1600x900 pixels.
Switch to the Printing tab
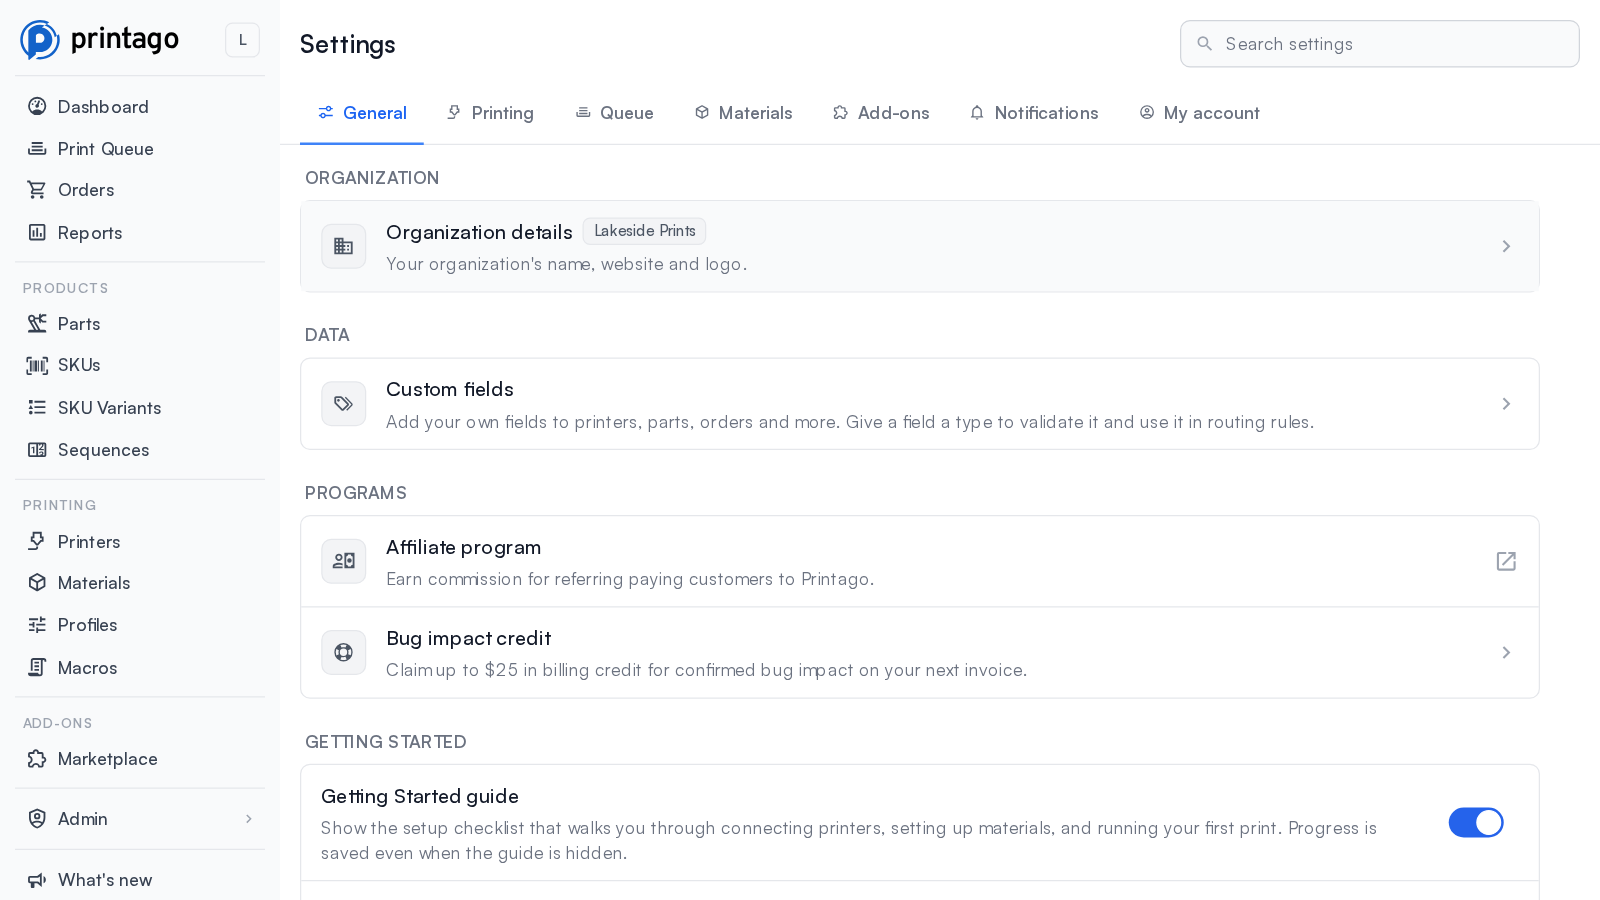click(490, 113)
